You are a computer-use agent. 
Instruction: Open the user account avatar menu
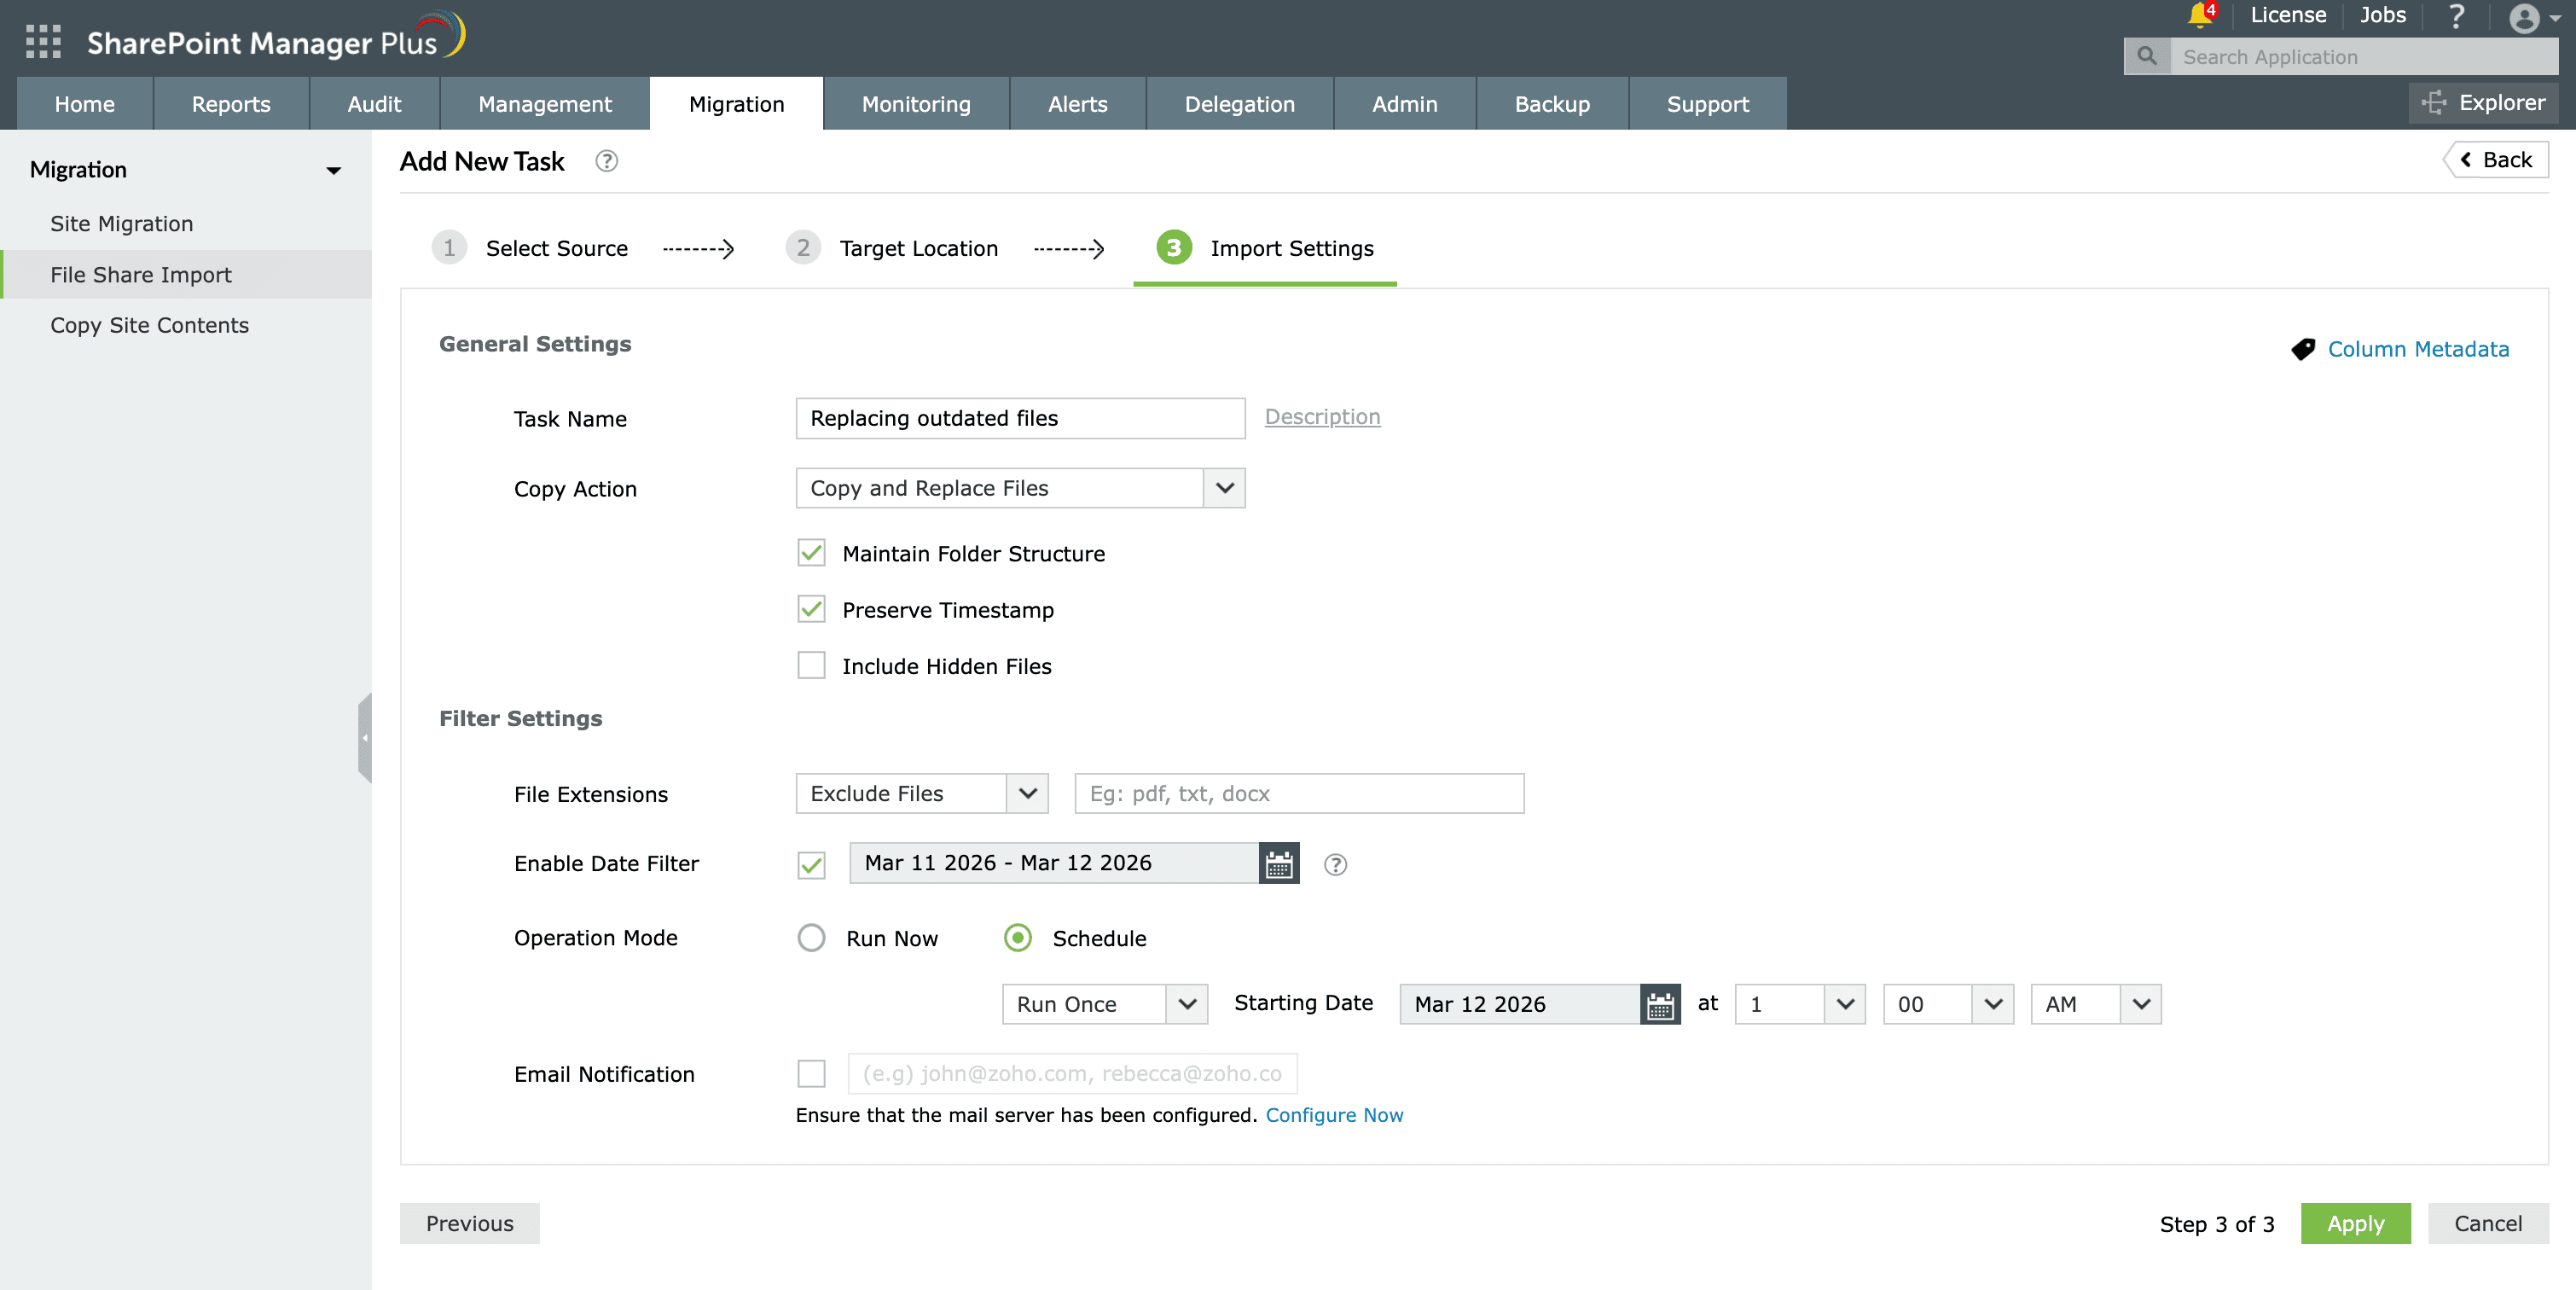[2525, 18]
